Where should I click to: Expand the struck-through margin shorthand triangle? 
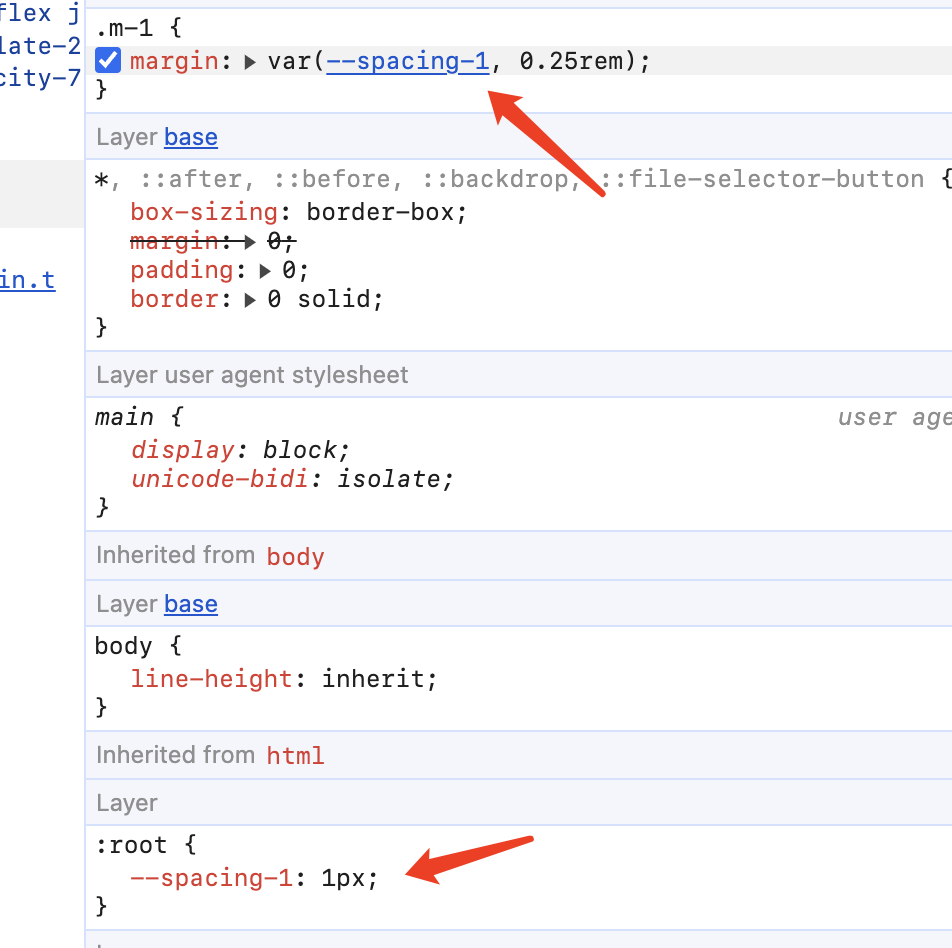tap(250, 242)
